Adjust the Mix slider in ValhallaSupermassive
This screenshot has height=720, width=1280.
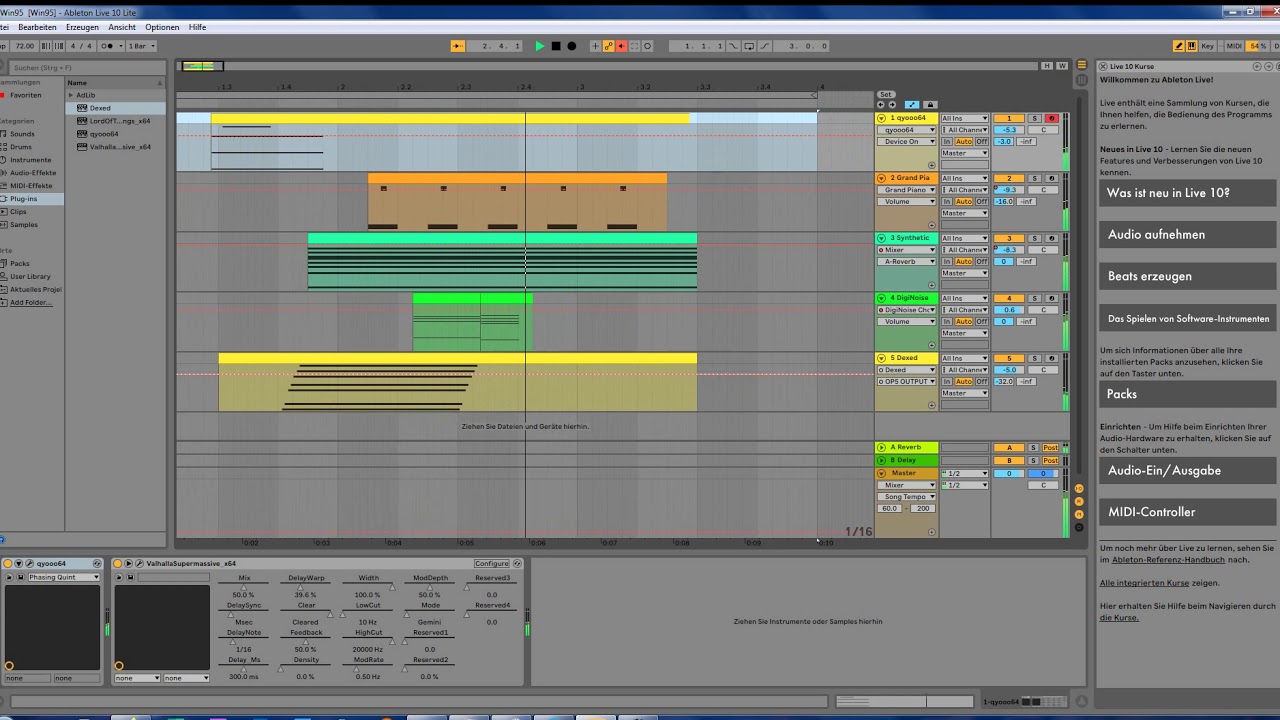pos(244,586)
